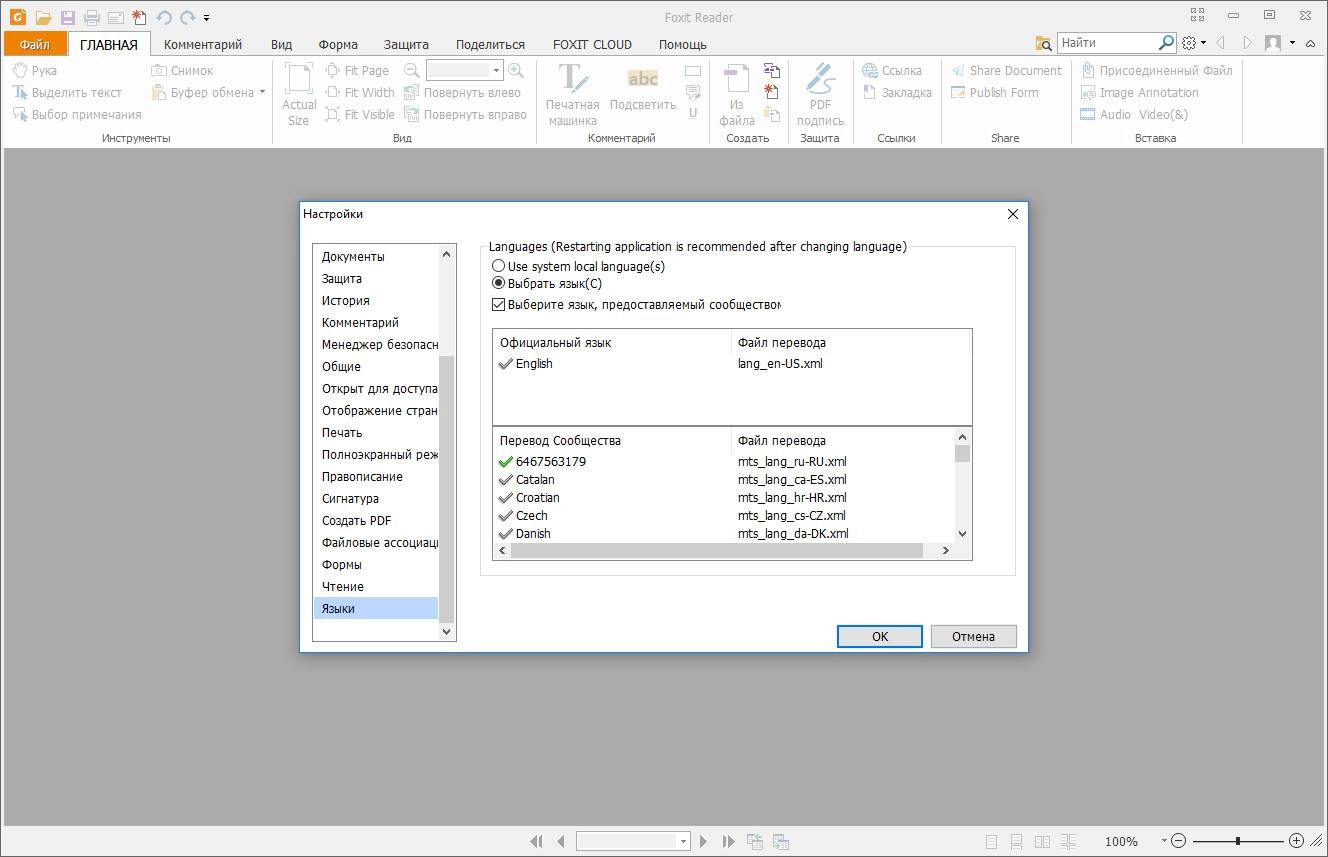1328x857 pixels.
Task: Click the Закладка bookmark tool
Action: pyautogui.click(x=897, y=92)
